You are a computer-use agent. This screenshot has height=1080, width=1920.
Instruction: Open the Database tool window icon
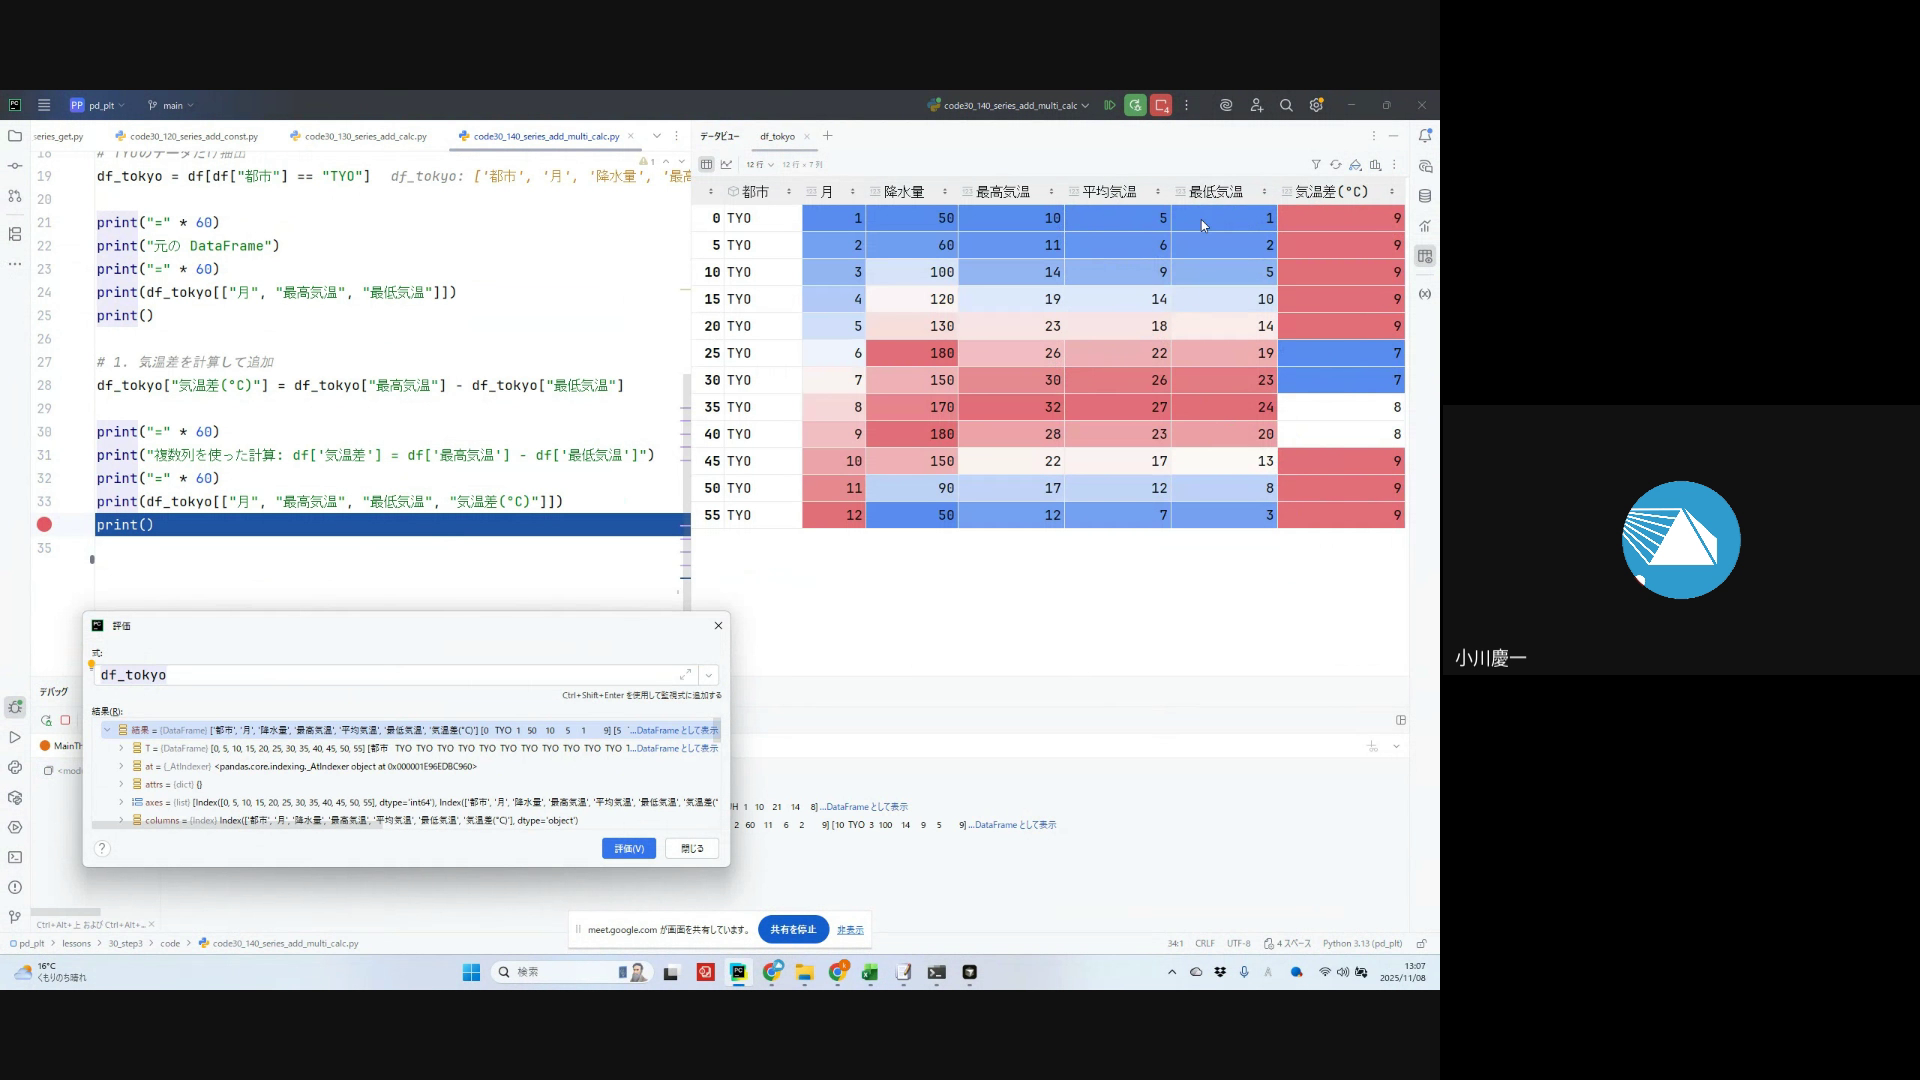(1425, 196)
